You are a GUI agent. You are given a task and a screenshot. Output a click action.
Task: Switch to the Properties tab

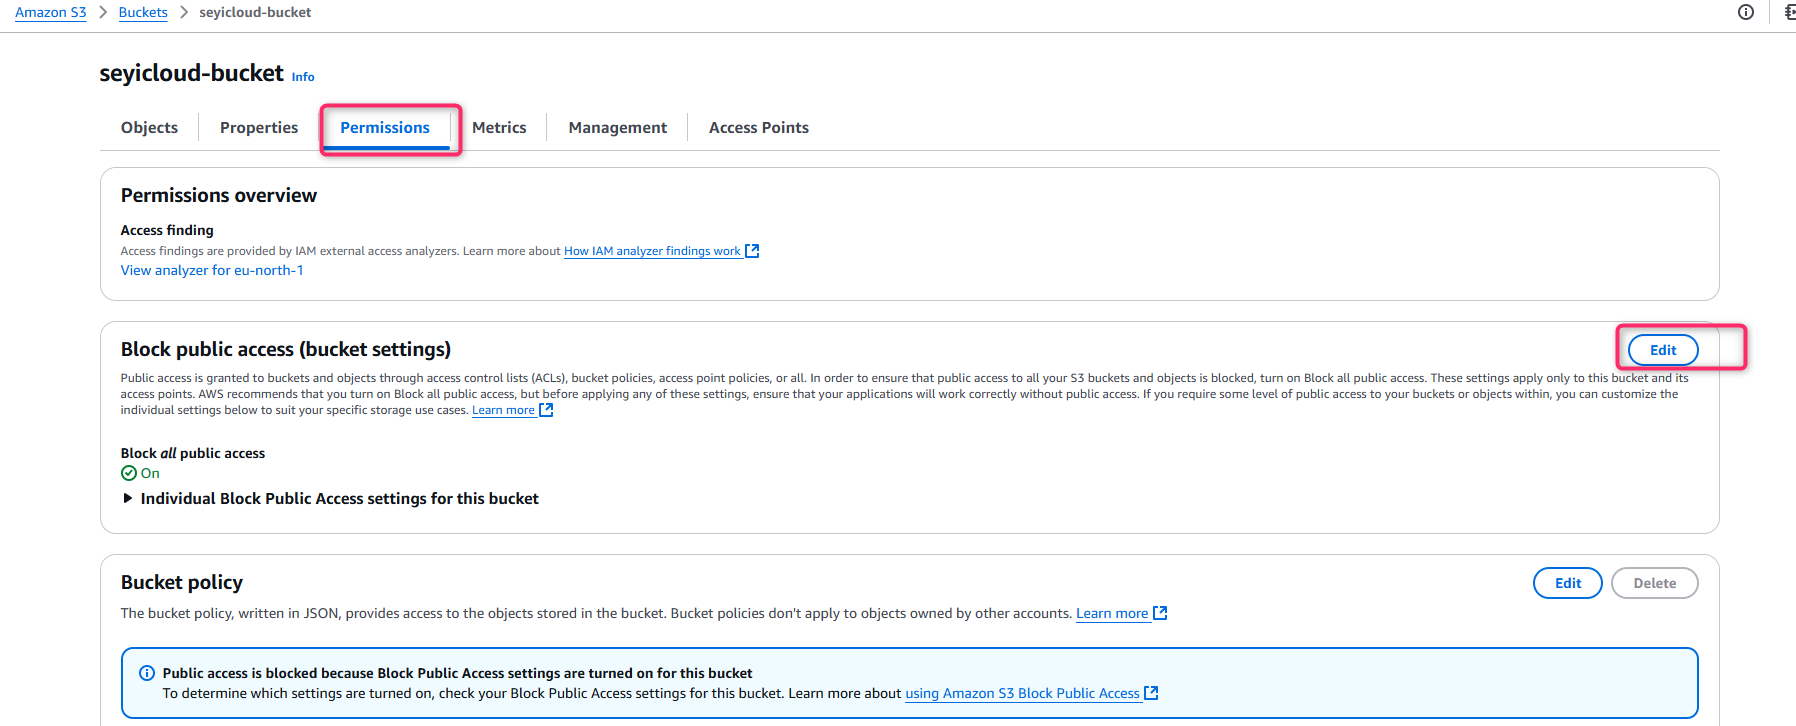(x=259, y=127)
